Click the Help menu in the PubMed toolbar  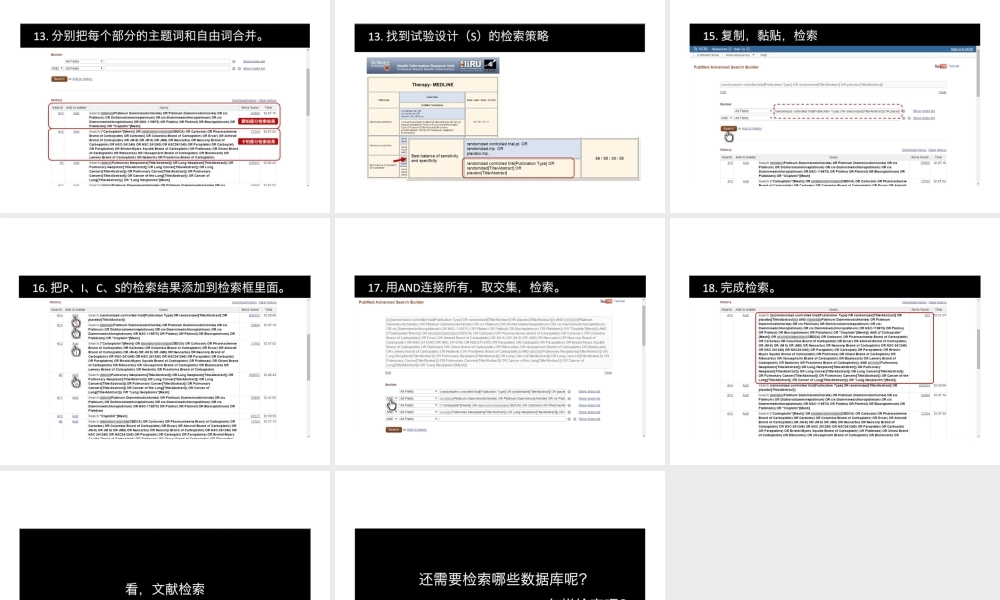coord(765,55)
